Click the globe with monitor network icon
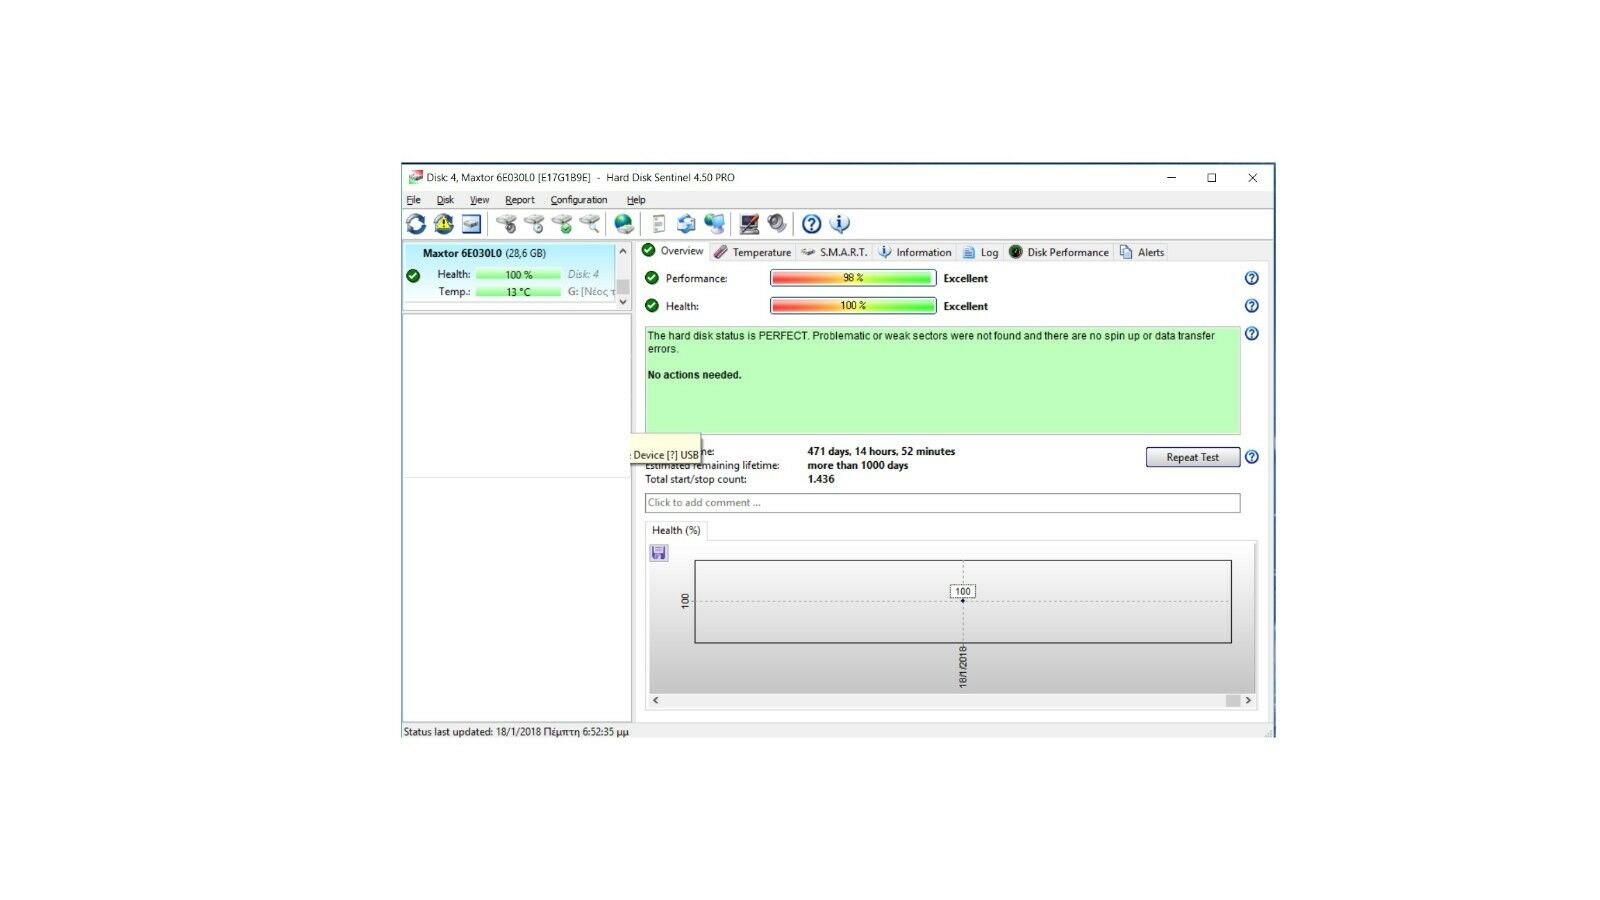Screen dimensions: 1600x900 [x=714, y=224]
